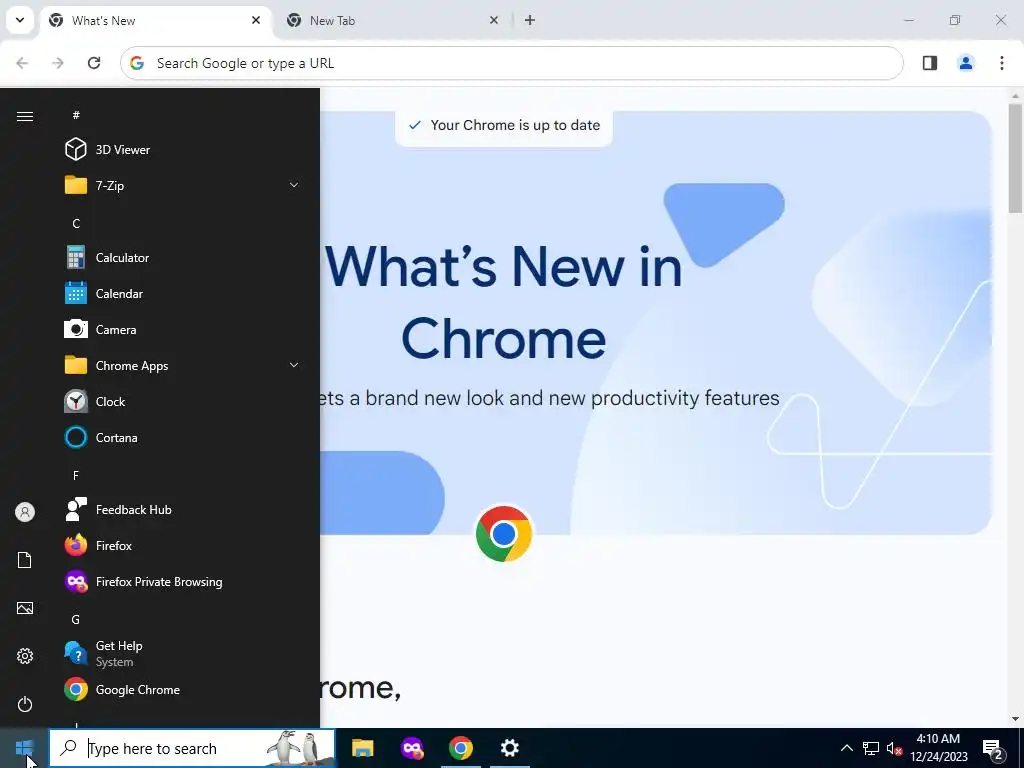Click the F letter group header
This screenshot has width=1024, height=768.
[76, 475]
